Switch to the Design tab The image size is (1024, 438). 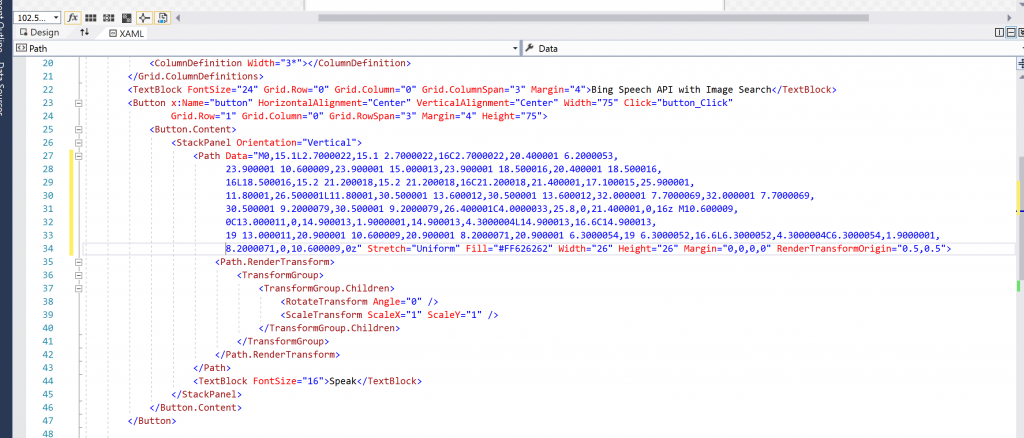point(39,32)
